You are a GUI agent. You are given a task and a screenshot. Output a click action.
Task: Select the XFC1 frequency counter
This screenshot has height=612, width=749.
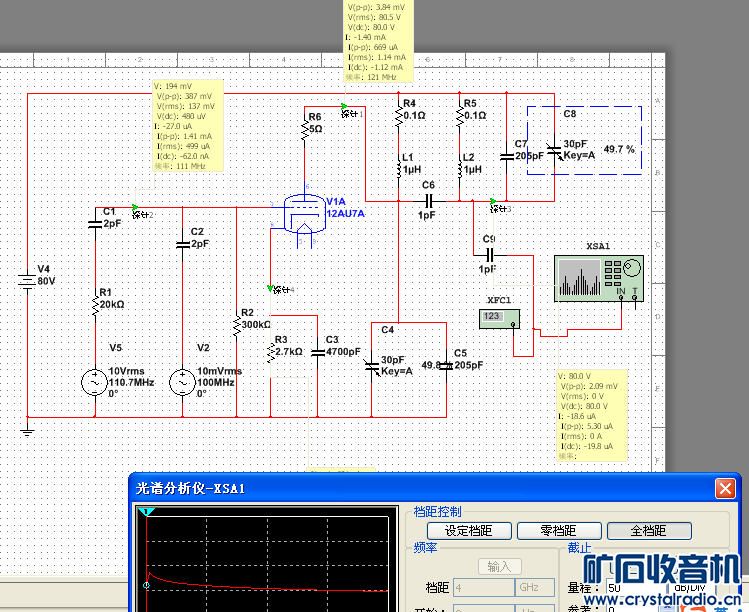pos(500,318)
